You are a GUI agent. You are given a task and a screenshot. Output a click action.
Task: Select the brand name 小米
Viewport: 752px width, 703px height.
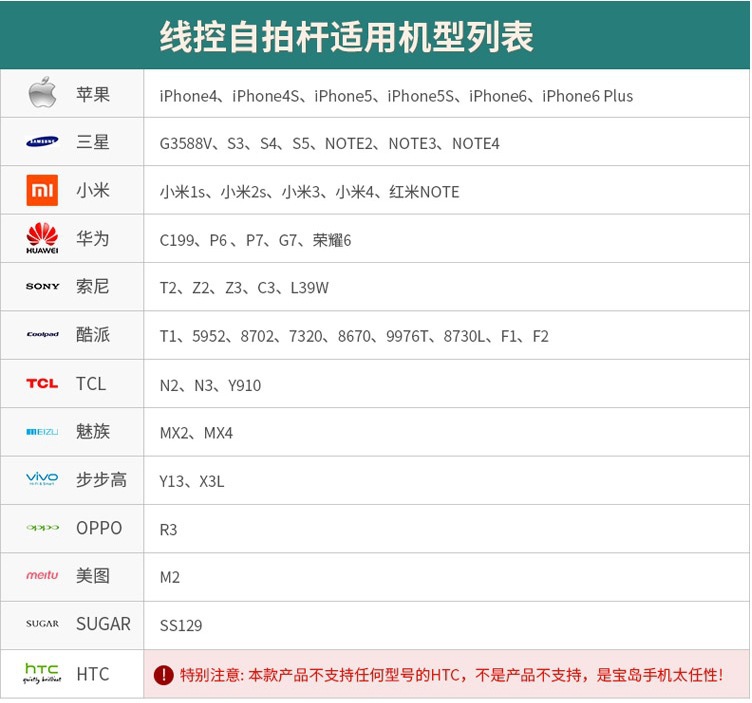(93, 190)
